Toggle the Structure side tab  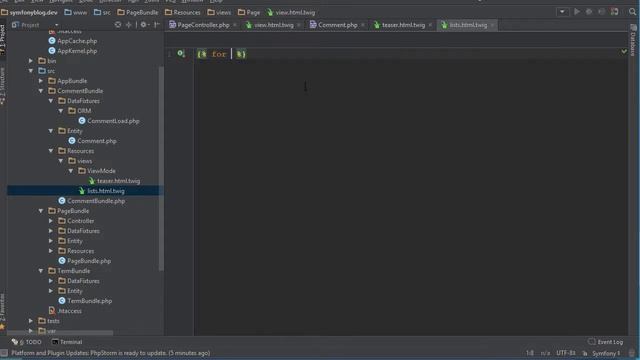coord(2,86)
